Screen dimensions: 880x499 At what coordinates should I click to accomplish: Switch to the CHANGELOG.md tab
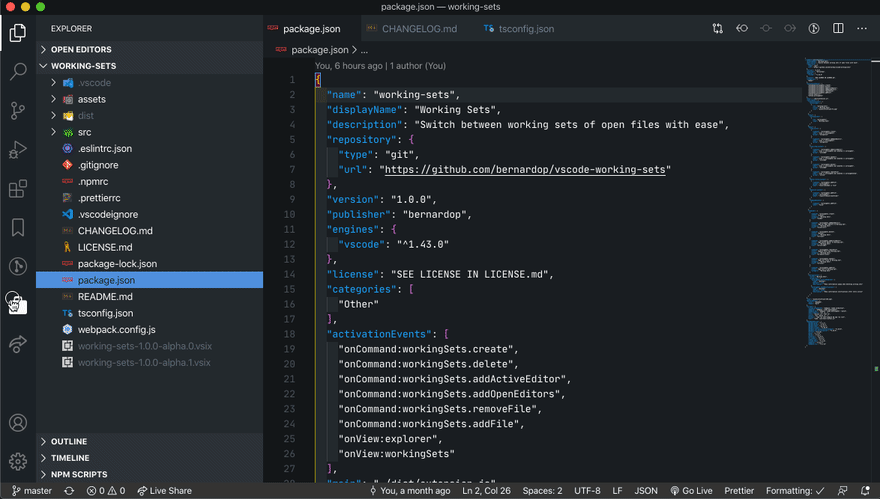[x=419, y=29]
